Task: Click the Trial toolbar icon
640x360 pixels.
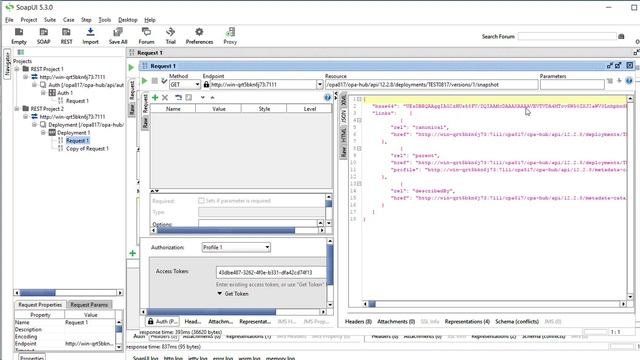Action: (171, 36)
